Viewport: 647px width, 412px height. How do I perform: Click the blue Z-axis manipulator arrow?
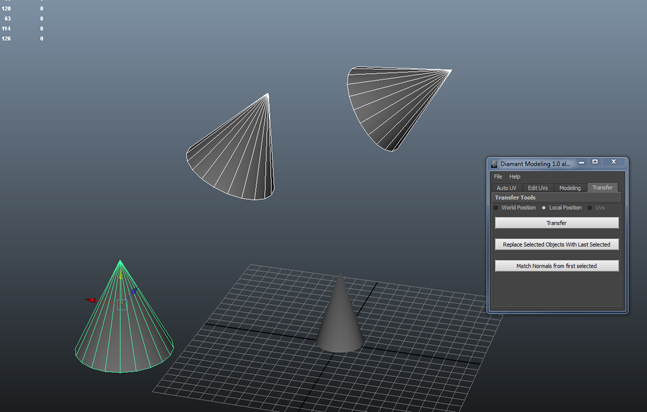click(133, 292)
